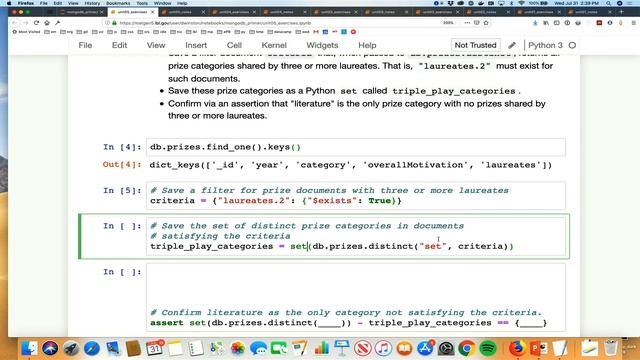Open the Window menu in macOS menu bar
This screenshot has width=640, height=360.
click(x=162, y=3)
